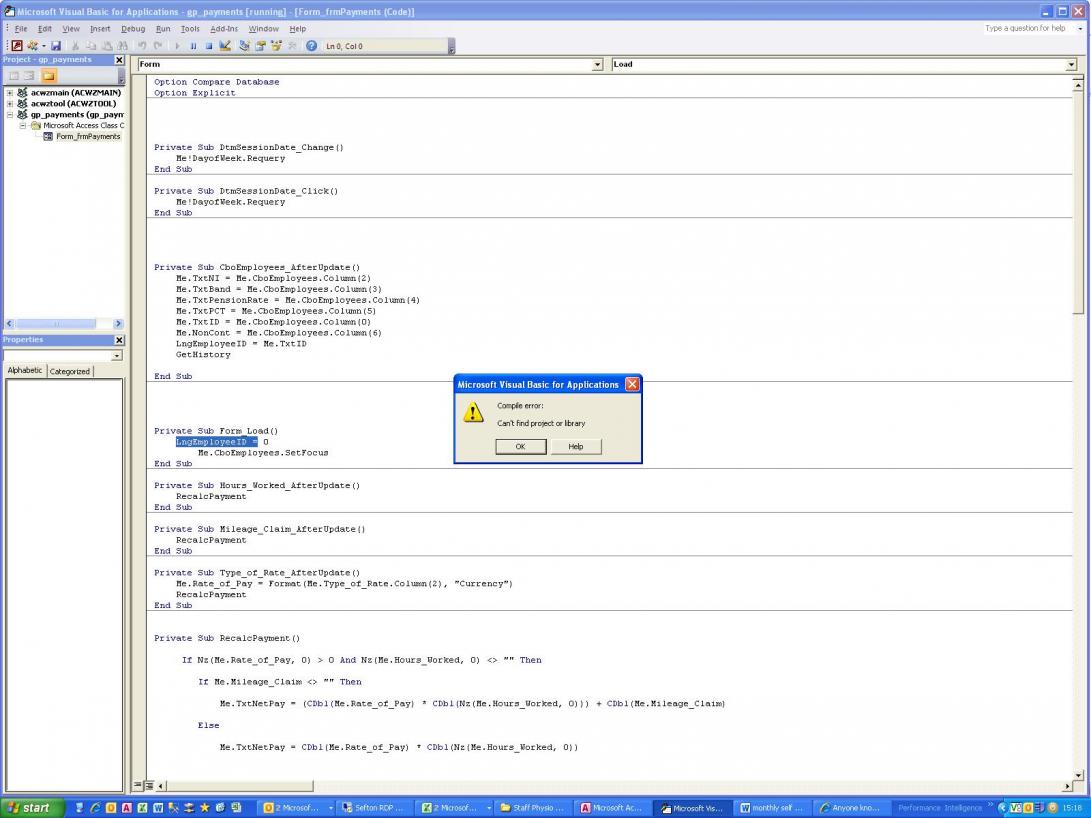Click the Project pane horizontal scrollbar thumb

click(55, 323)
